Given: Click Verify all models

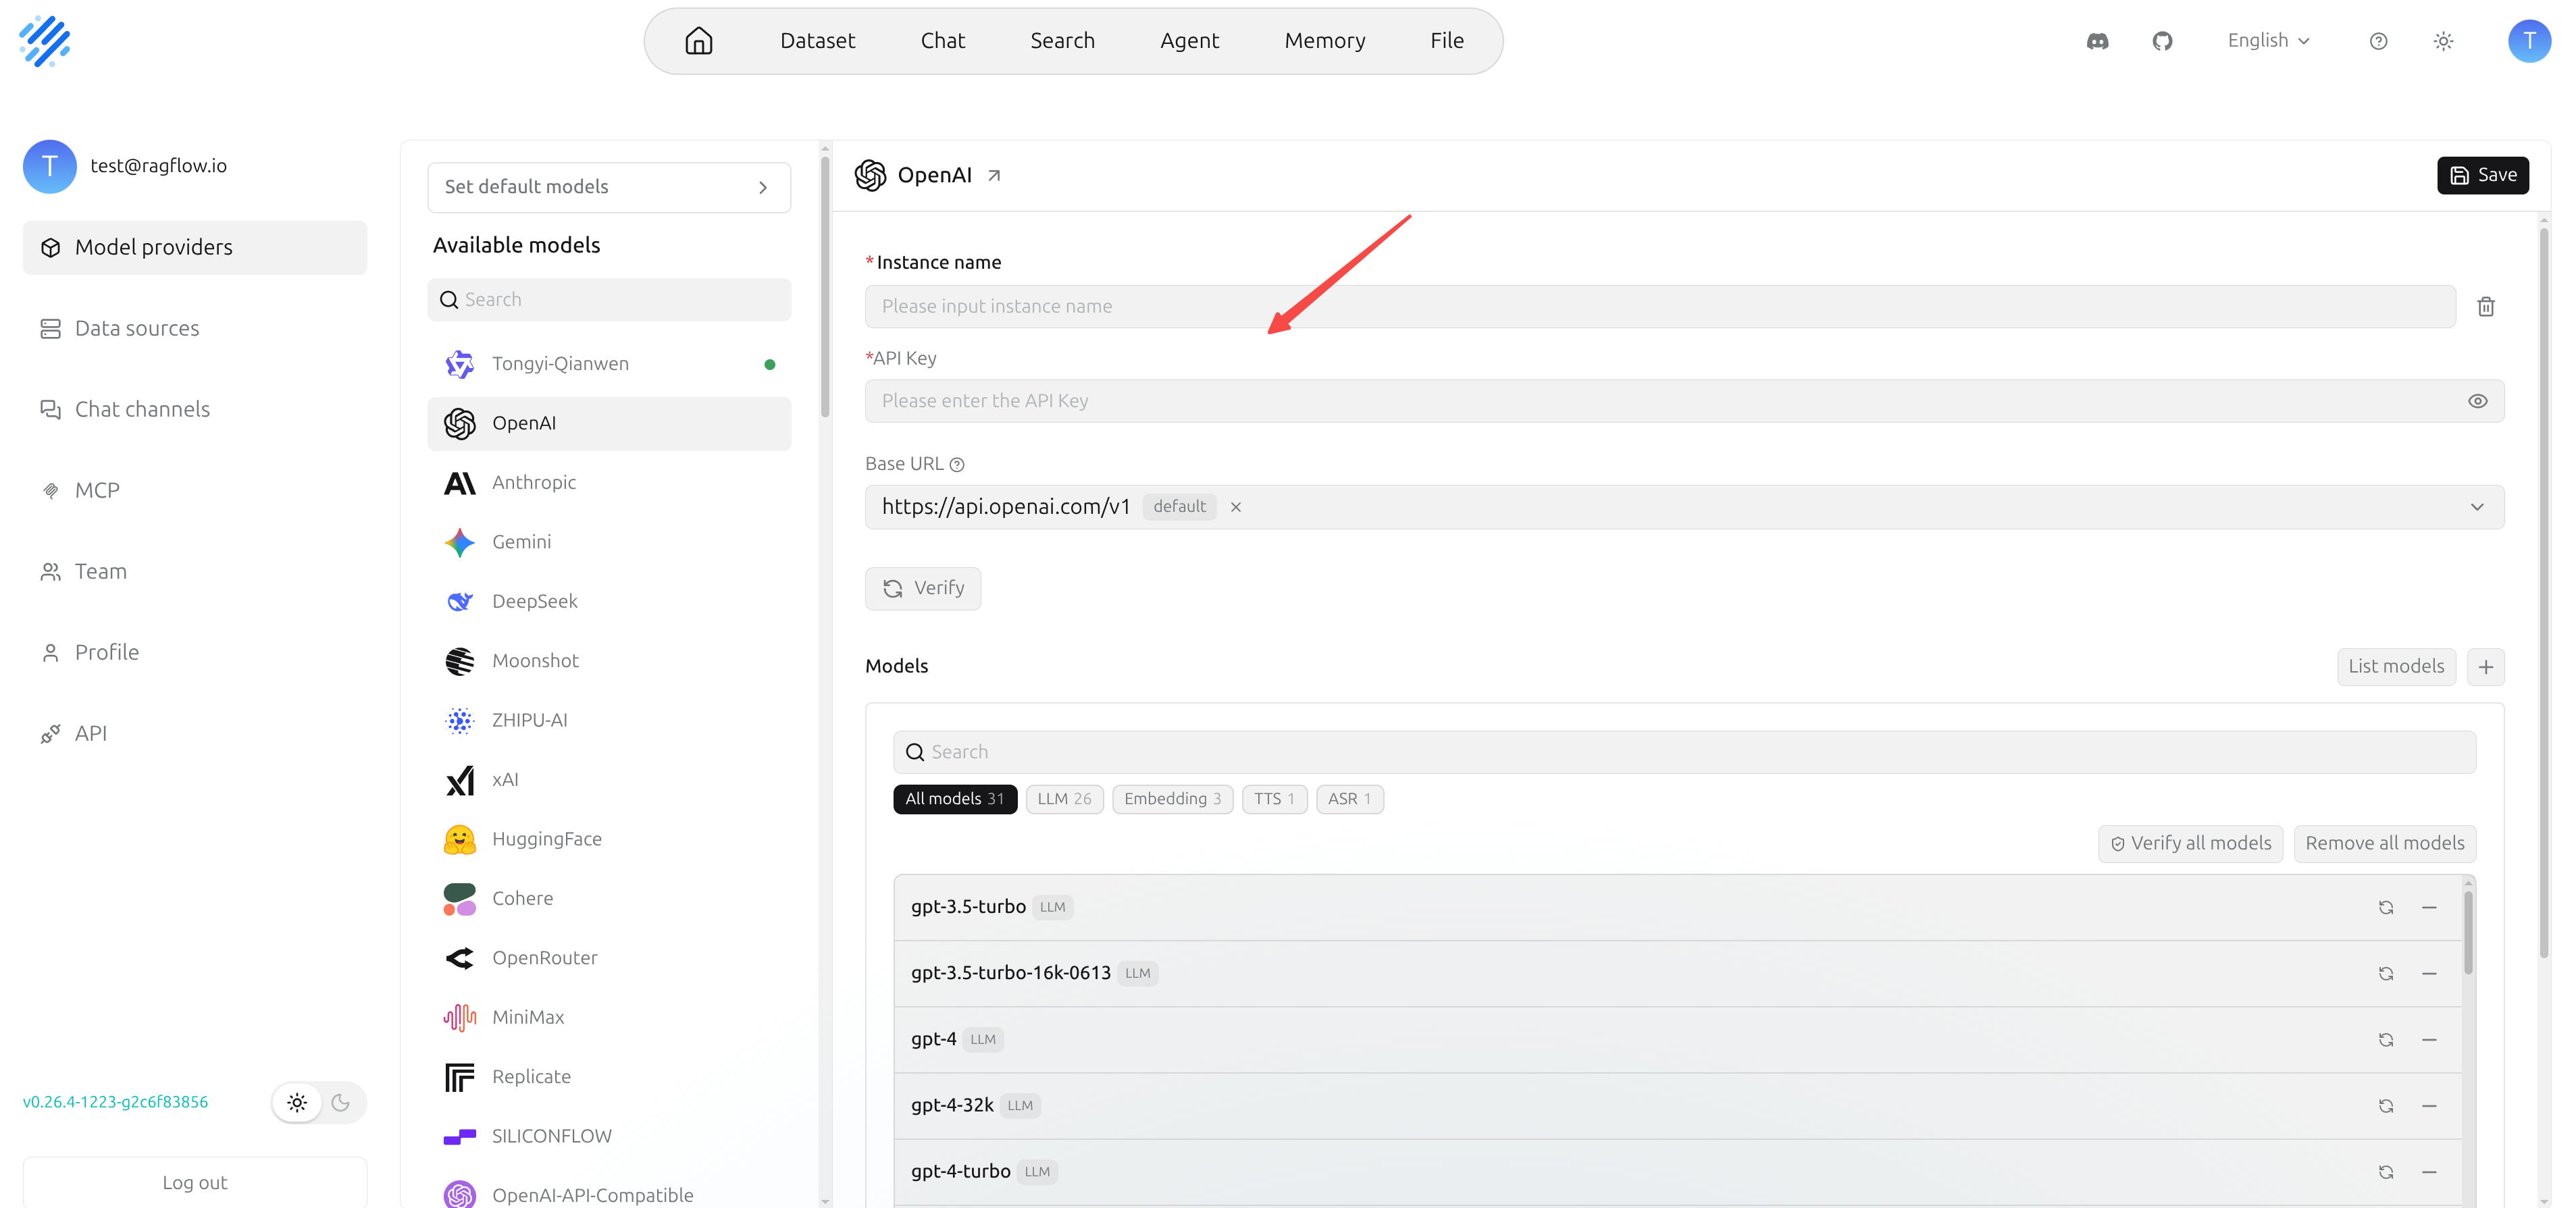Looking at the screenshot, I should coord(2190,844).
